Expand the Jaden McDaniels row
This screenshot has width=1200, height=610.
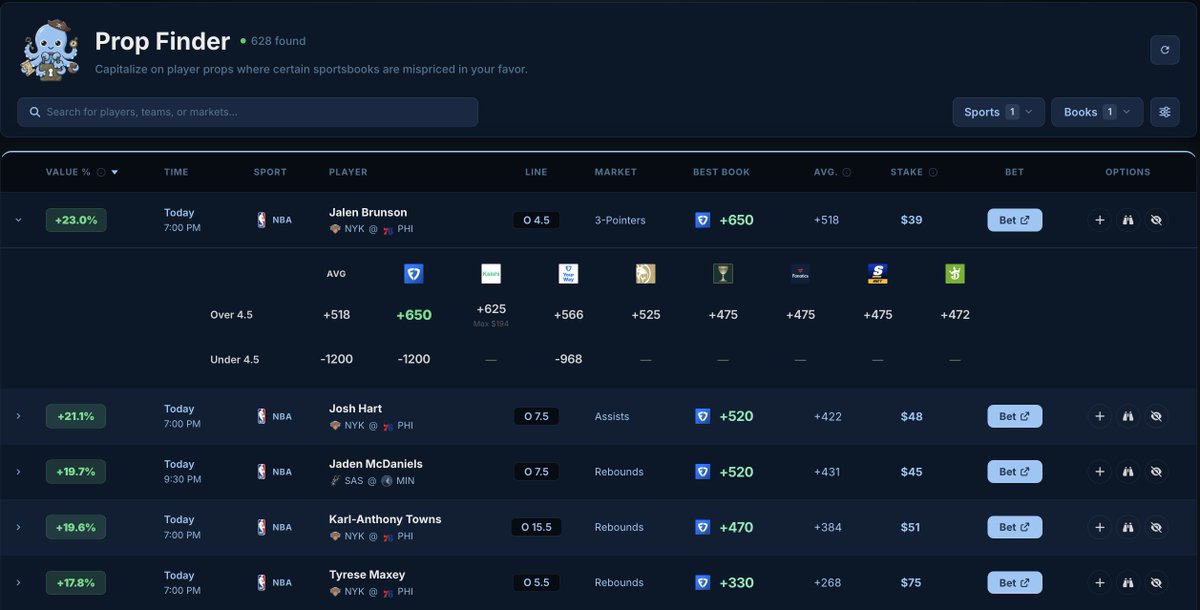click(x=18, y=472)
